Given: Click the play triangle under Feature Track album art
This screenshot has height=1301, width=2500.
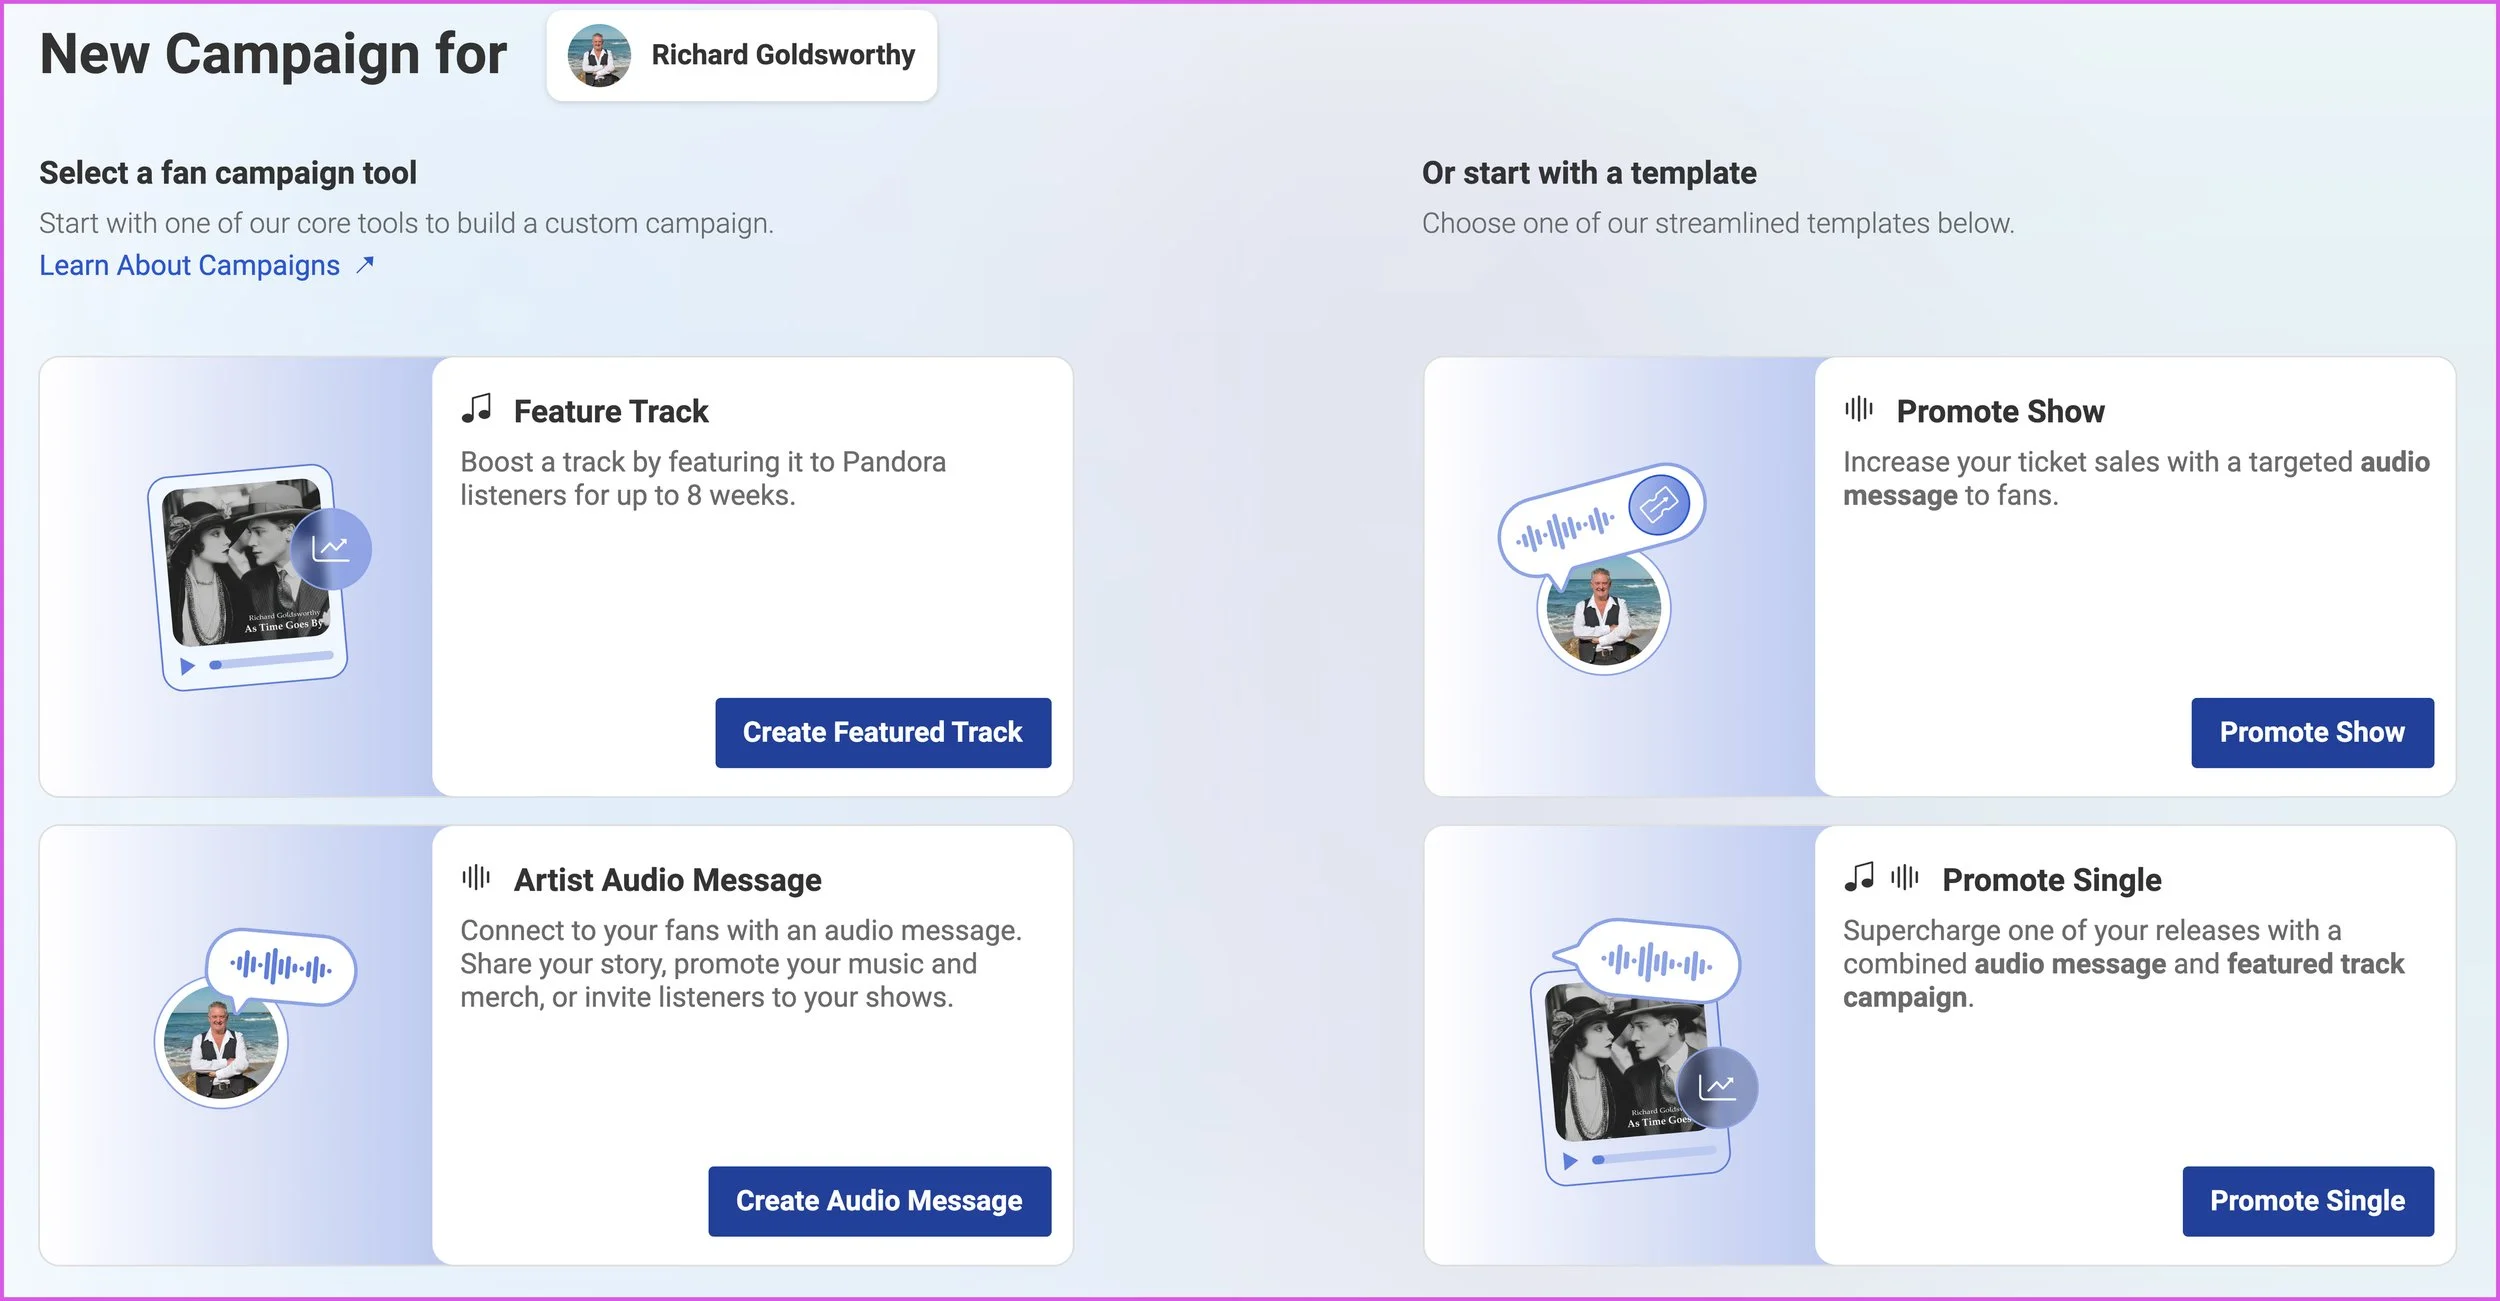Looking at the screenshot, I should pos(187,666).
